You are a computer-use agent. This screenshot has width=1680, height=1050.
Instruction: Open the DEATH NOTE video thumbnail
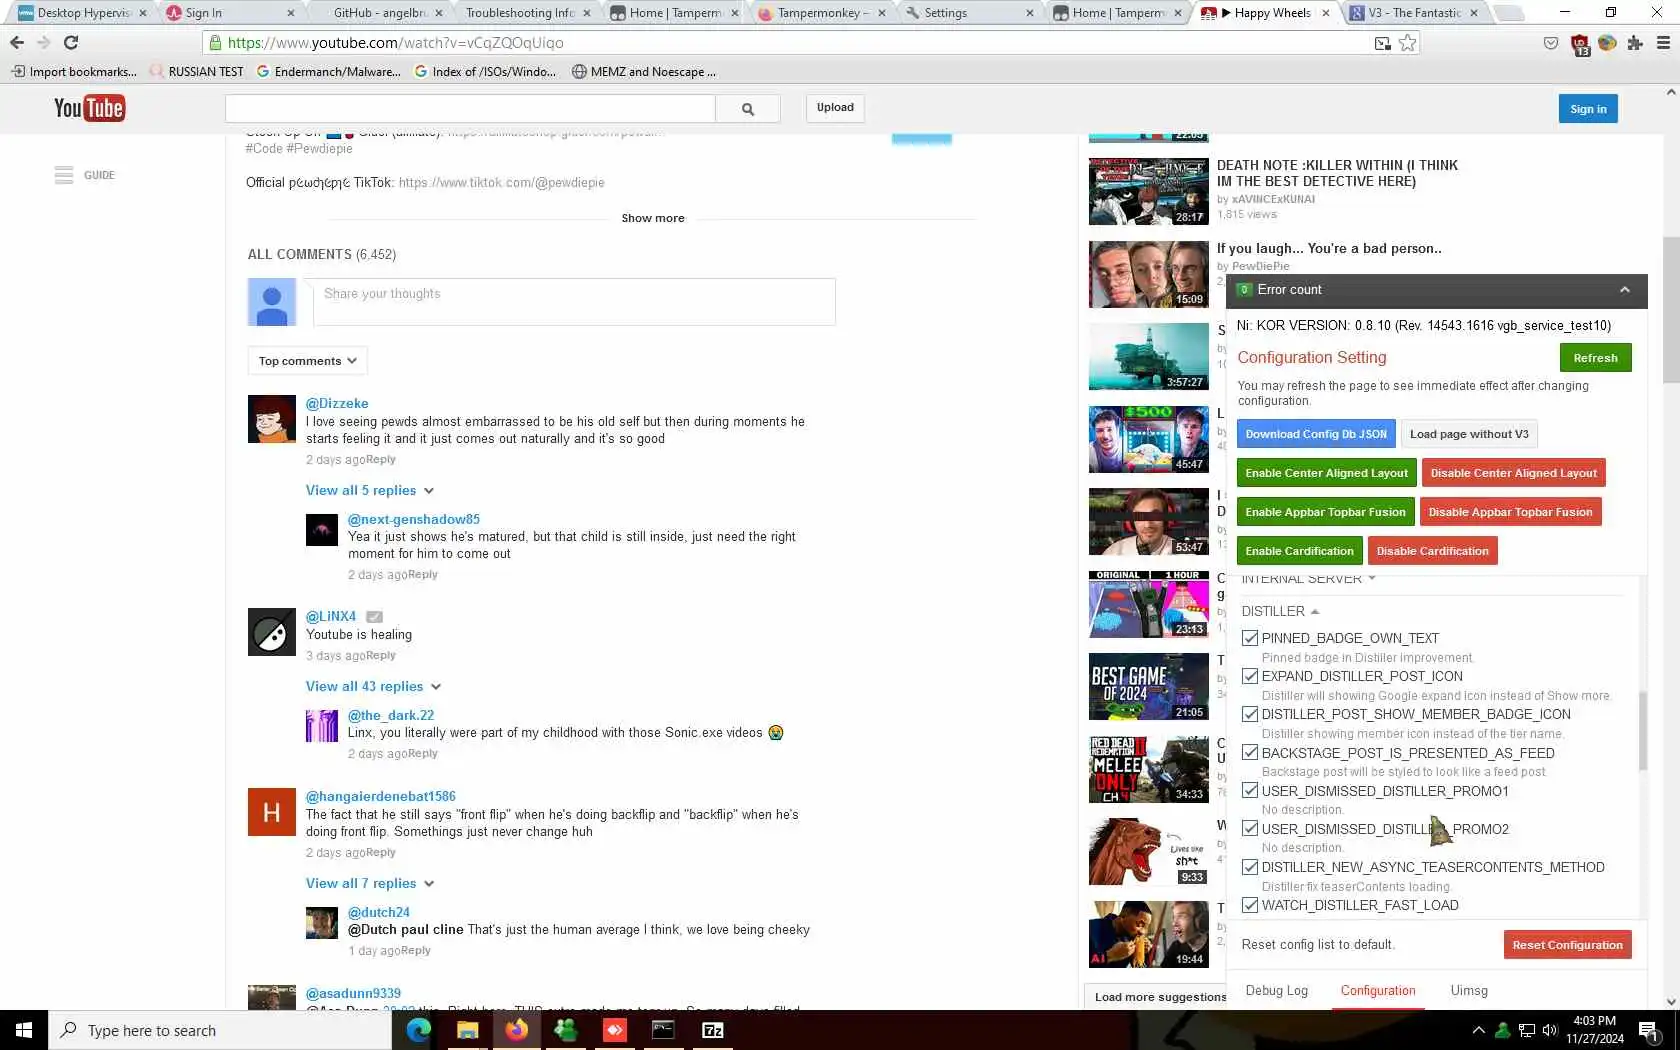(1148, 191)
